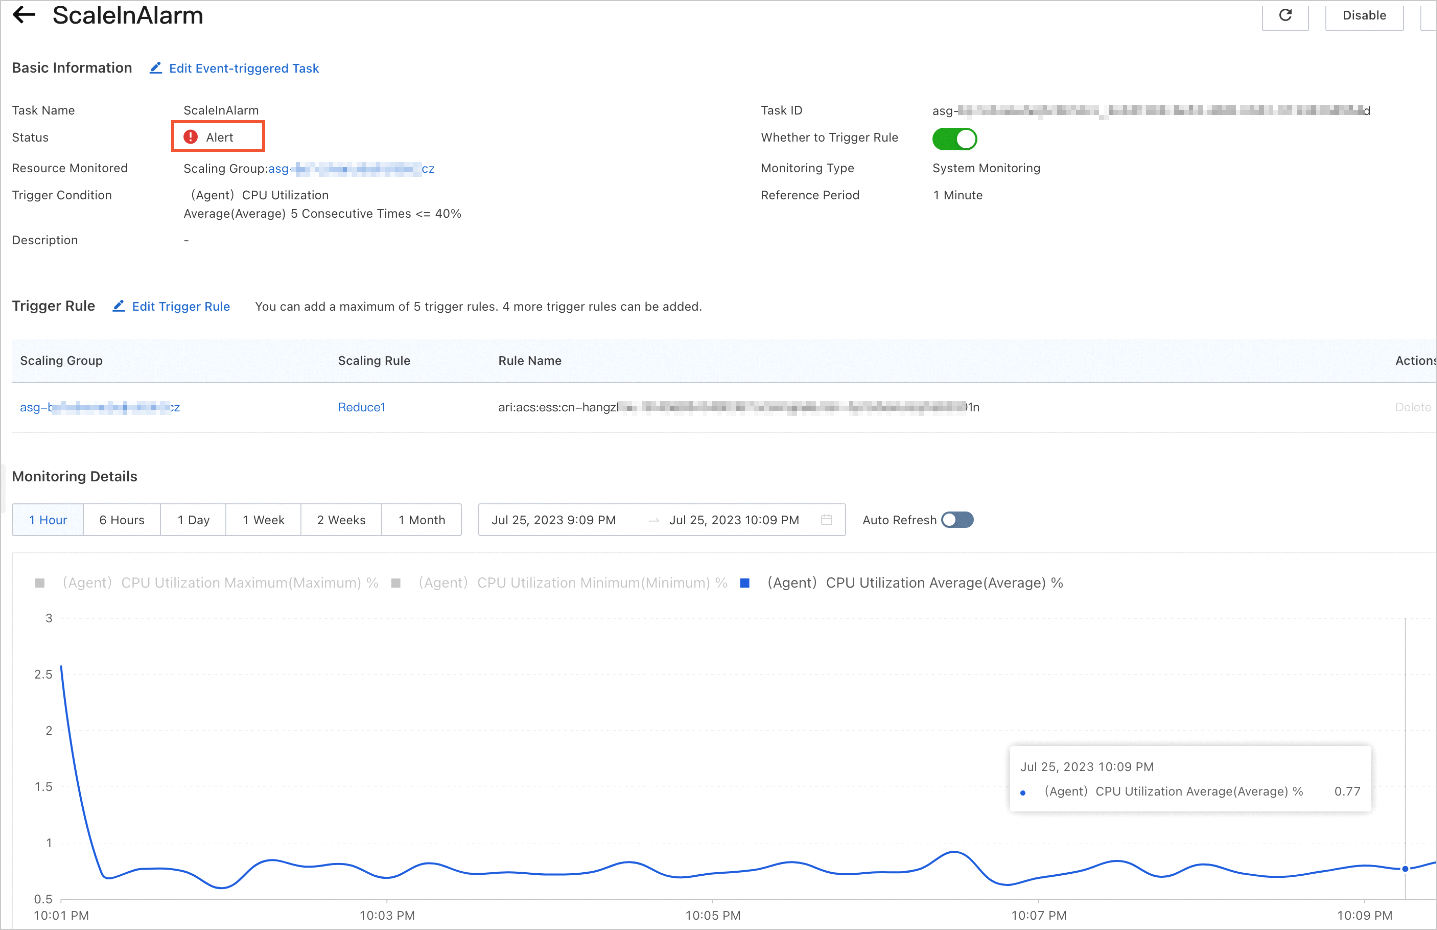1437x930 pixels.
Task: Select the 1 Week time range
Action: 264,520
